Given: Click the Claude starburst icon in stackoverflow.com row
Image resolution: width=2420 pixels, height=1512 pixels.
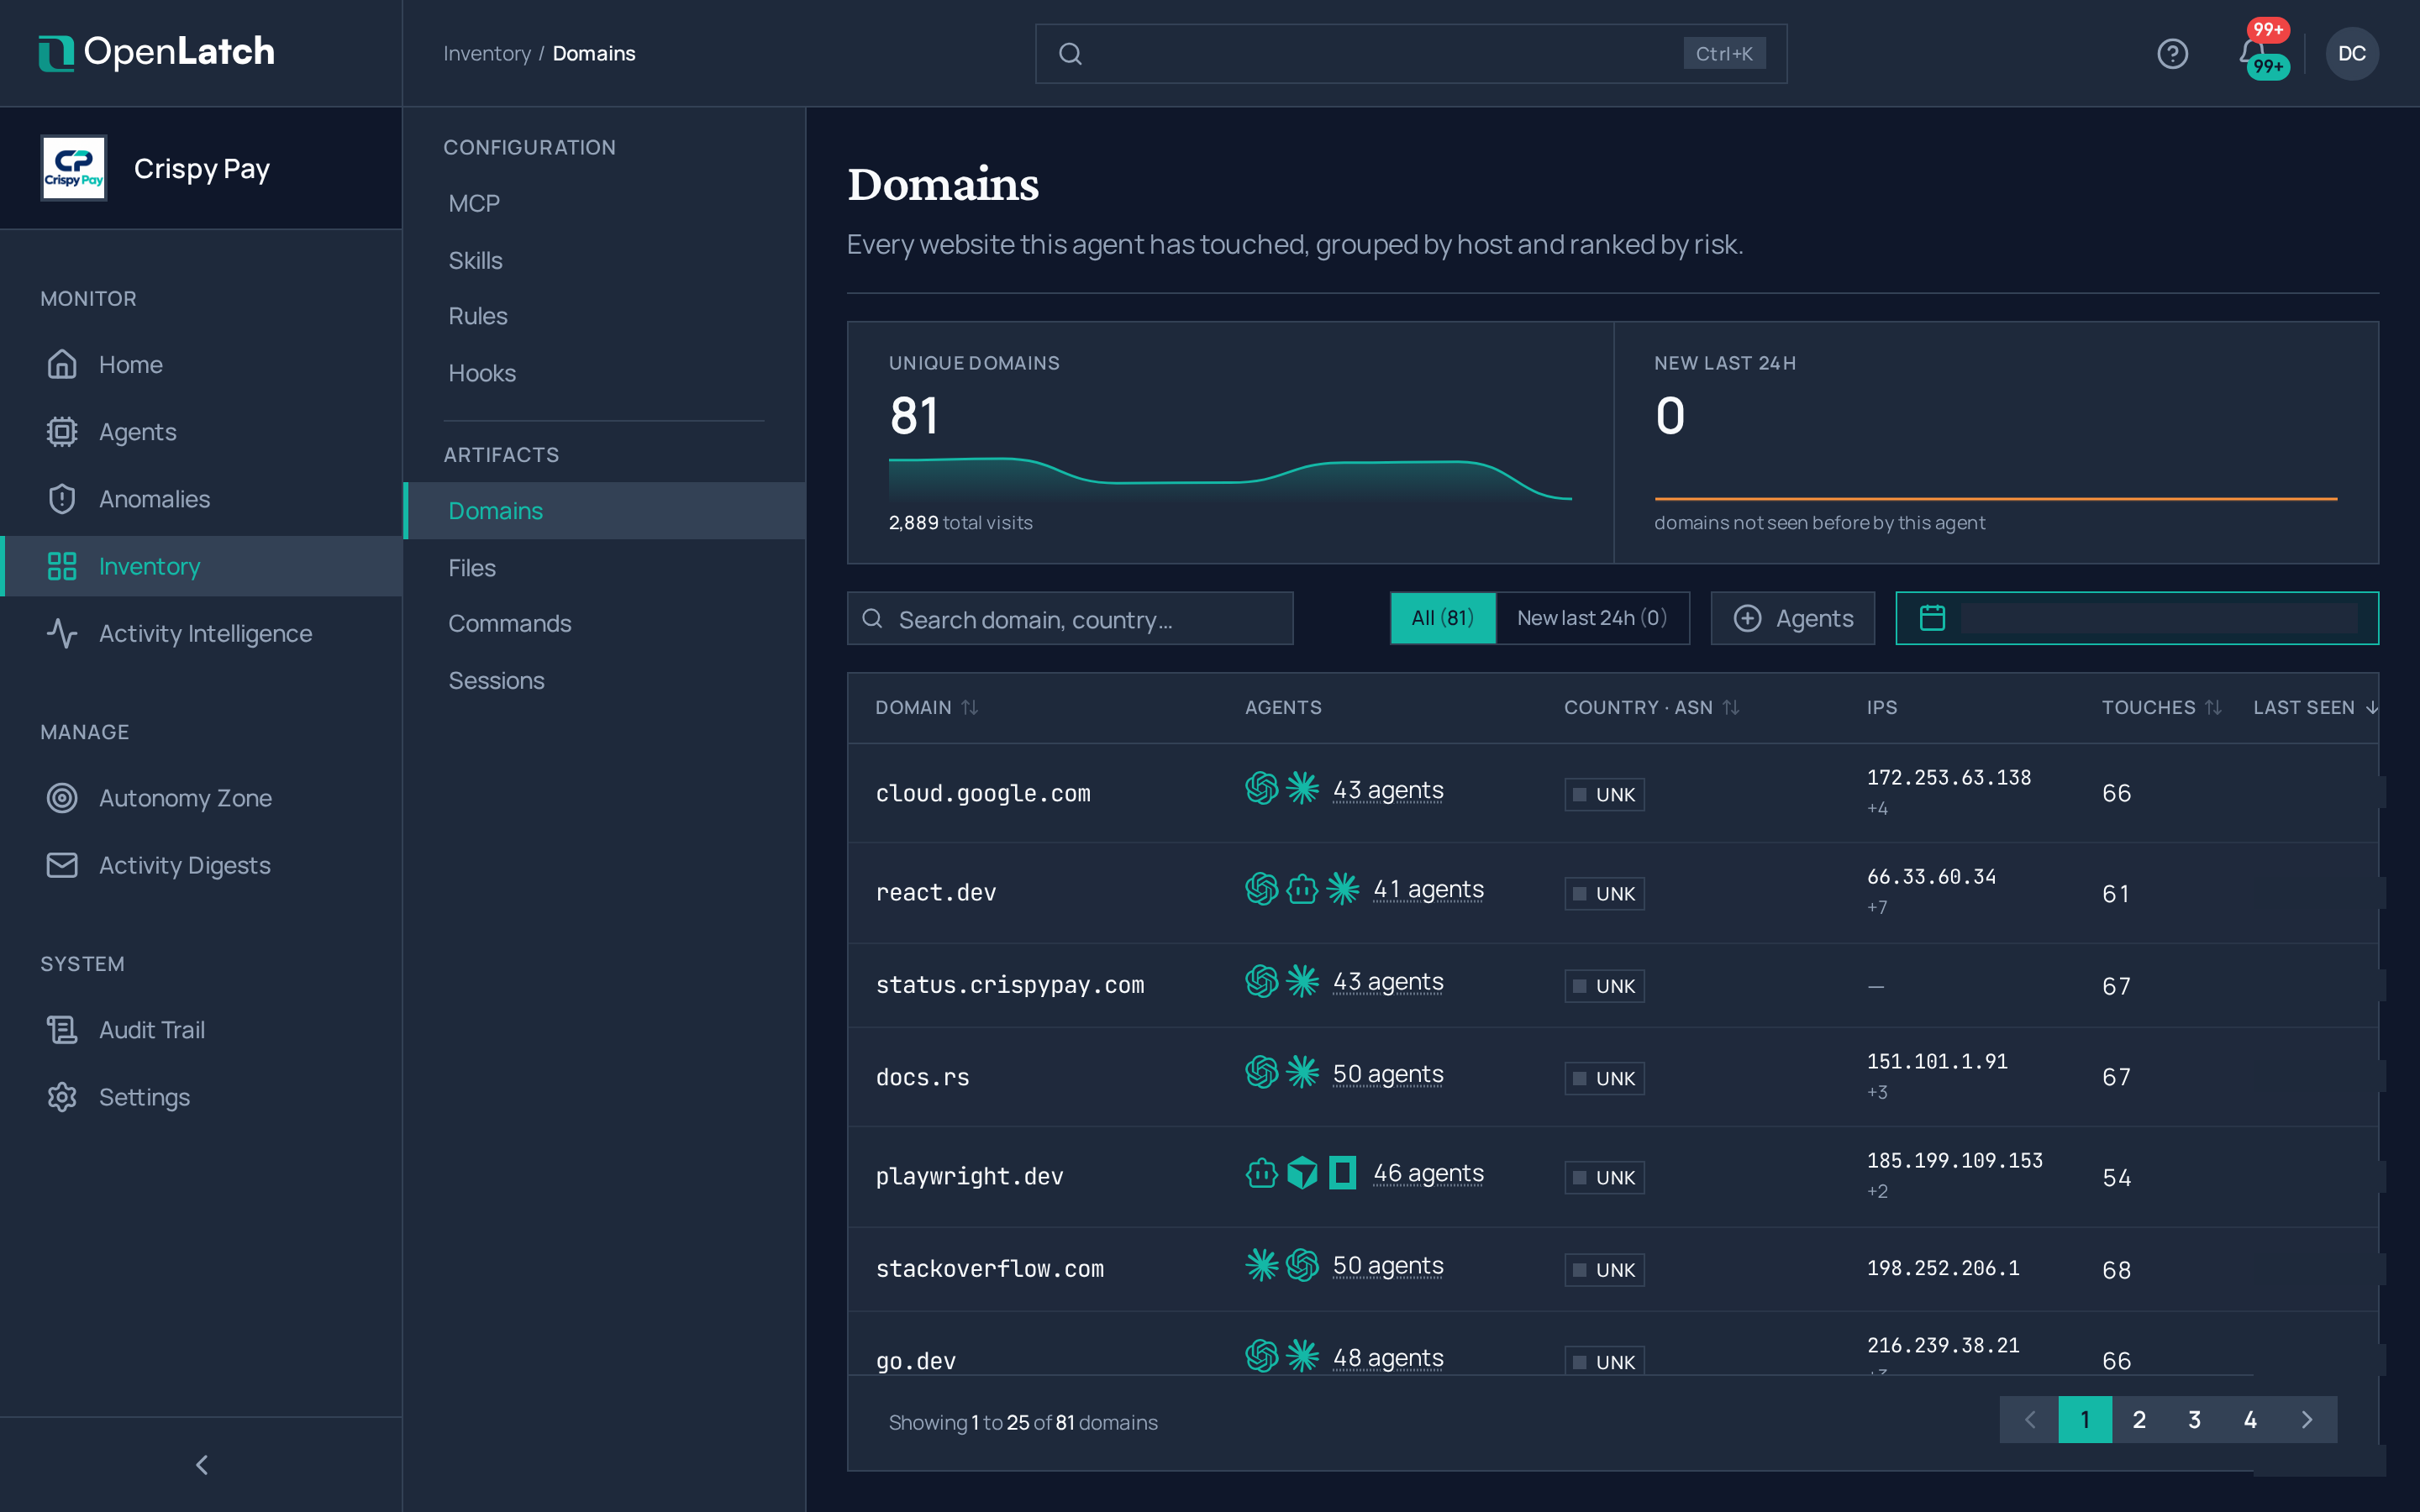Looking at the screenshot, I should coord(1261,1264).
